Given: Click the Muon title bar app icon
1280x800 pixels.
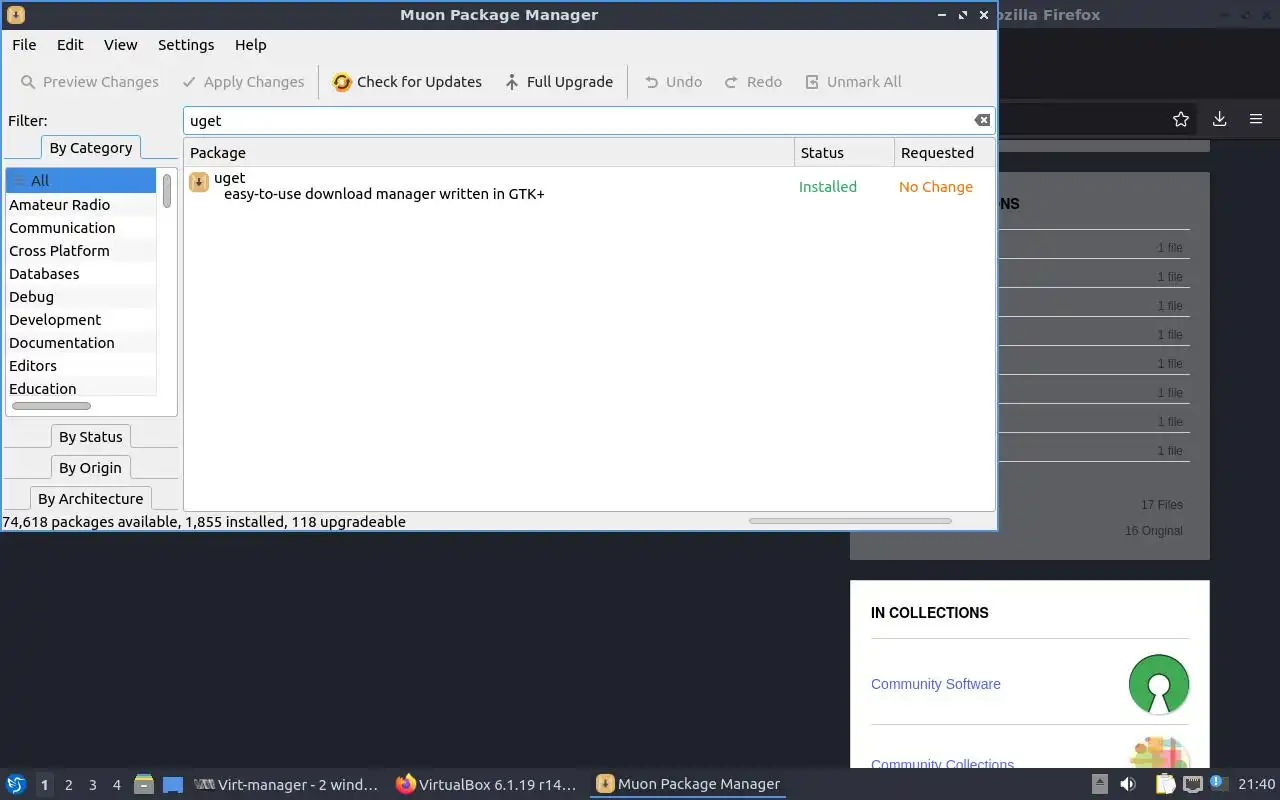Looking at the screenshot, I should point(15,15).
